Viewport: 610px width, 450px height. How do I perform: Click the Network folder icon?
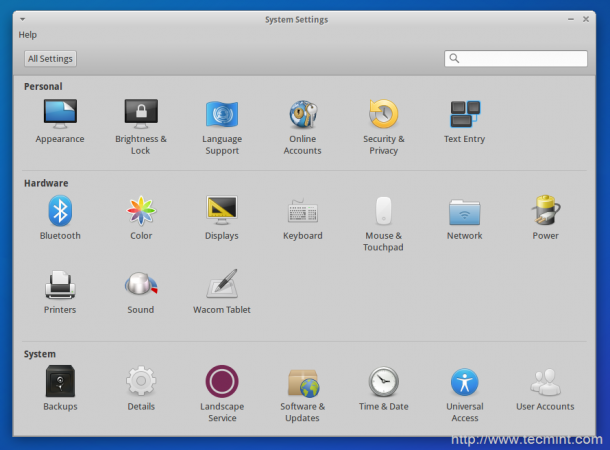coord(464,211)
